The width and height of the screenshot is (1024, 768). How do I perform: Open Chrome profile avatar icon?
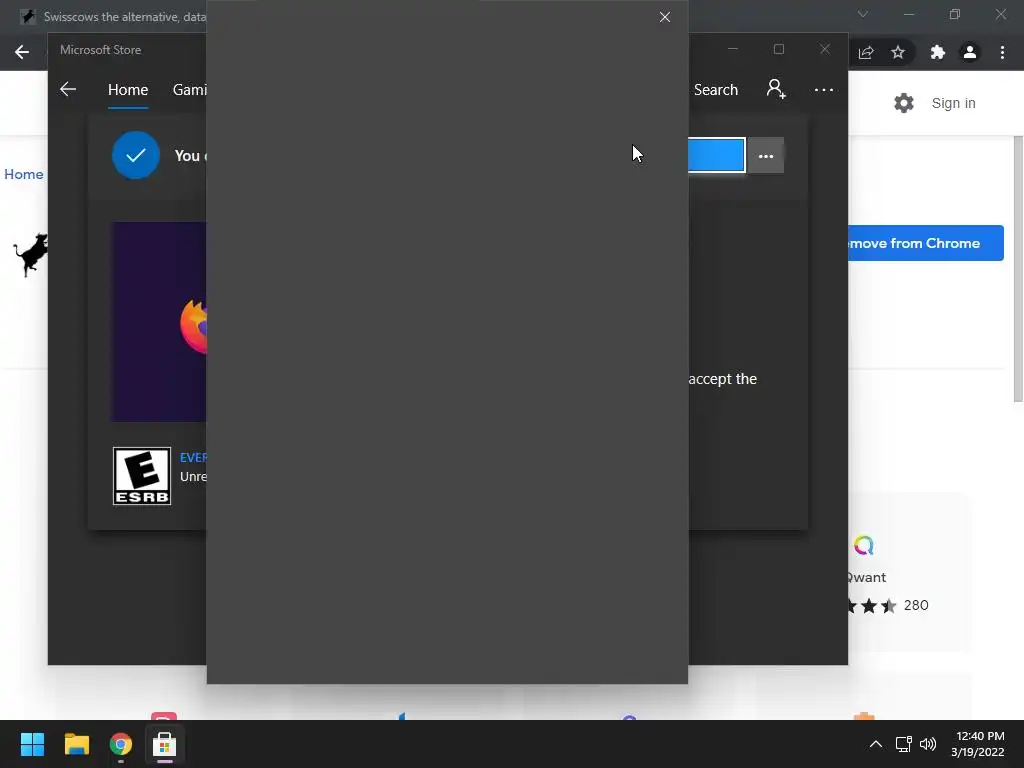(x=970, y=52)
